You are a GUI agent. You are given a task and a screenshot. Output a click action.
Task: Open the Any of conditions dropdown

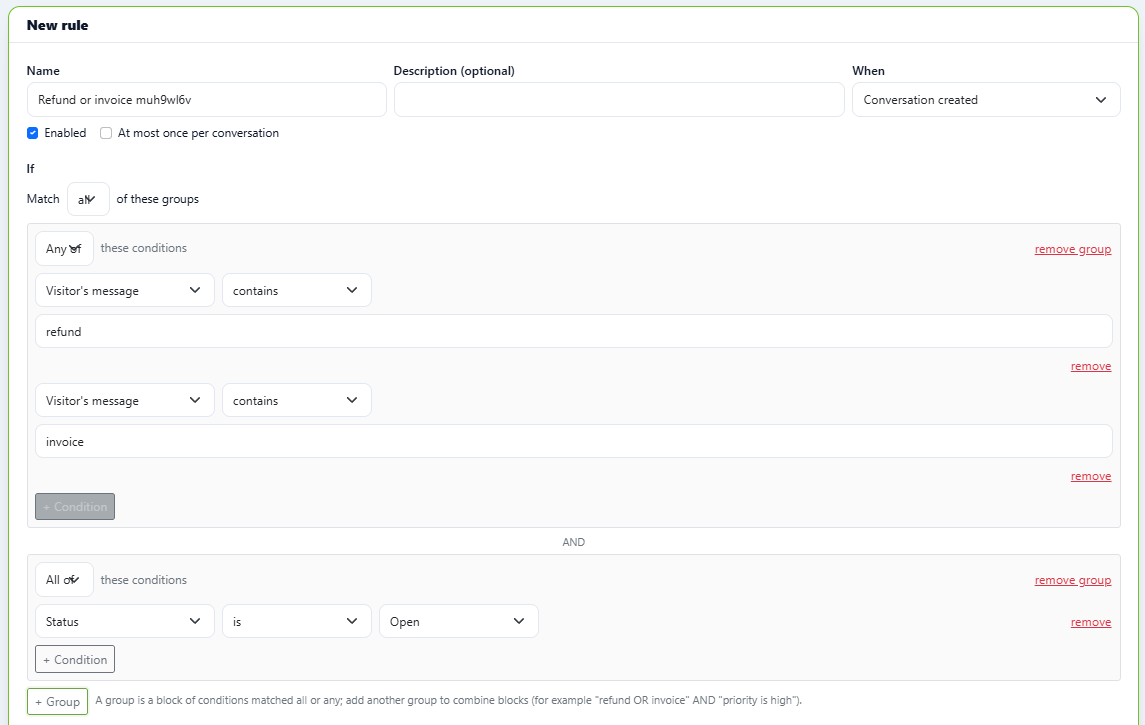pos(64,248)
